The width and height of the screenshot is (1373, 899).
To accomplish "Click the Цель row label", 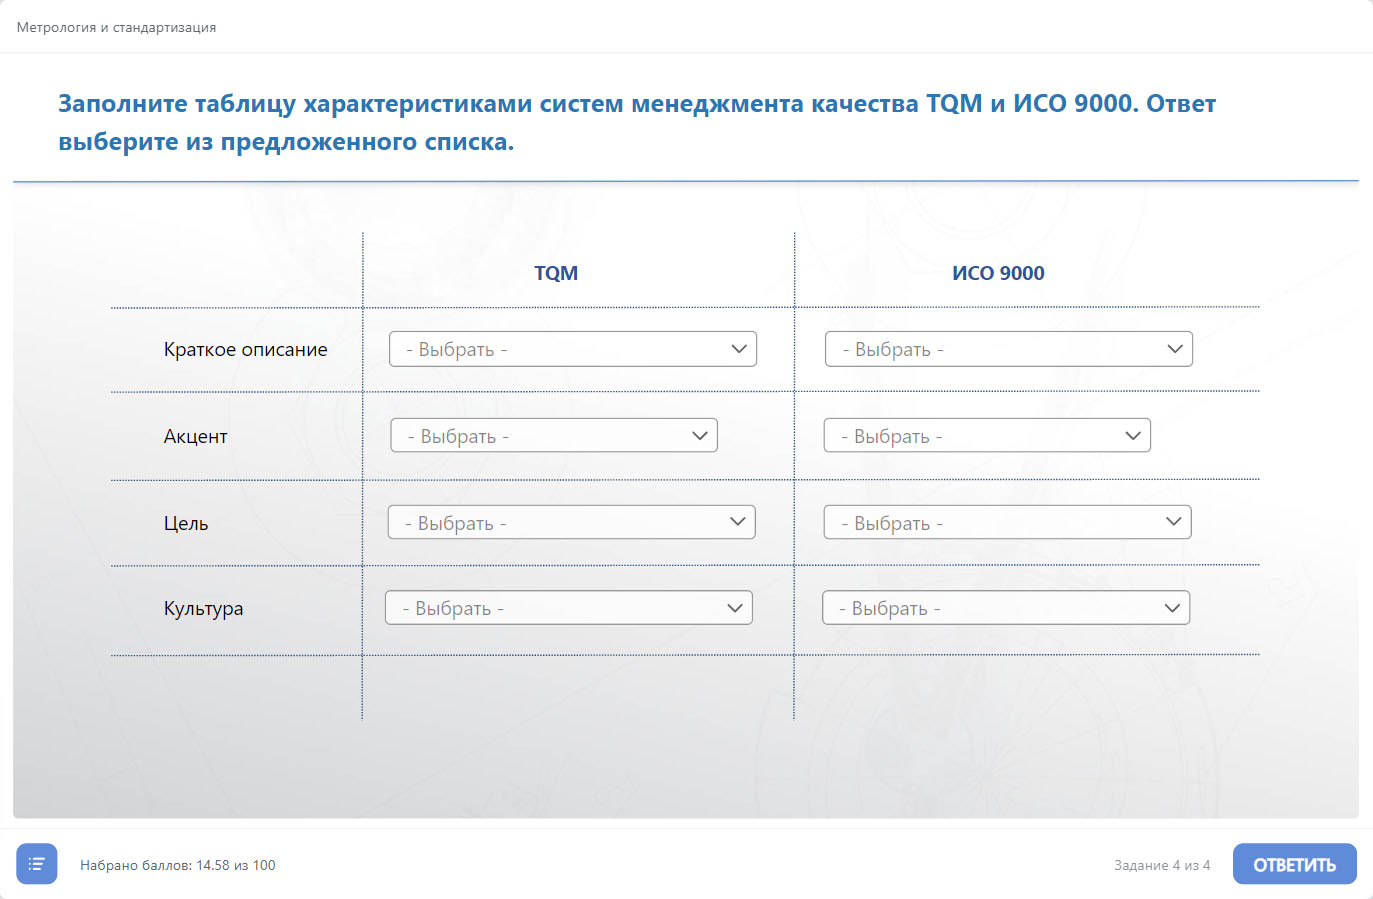I will click(x=186, y=523).
